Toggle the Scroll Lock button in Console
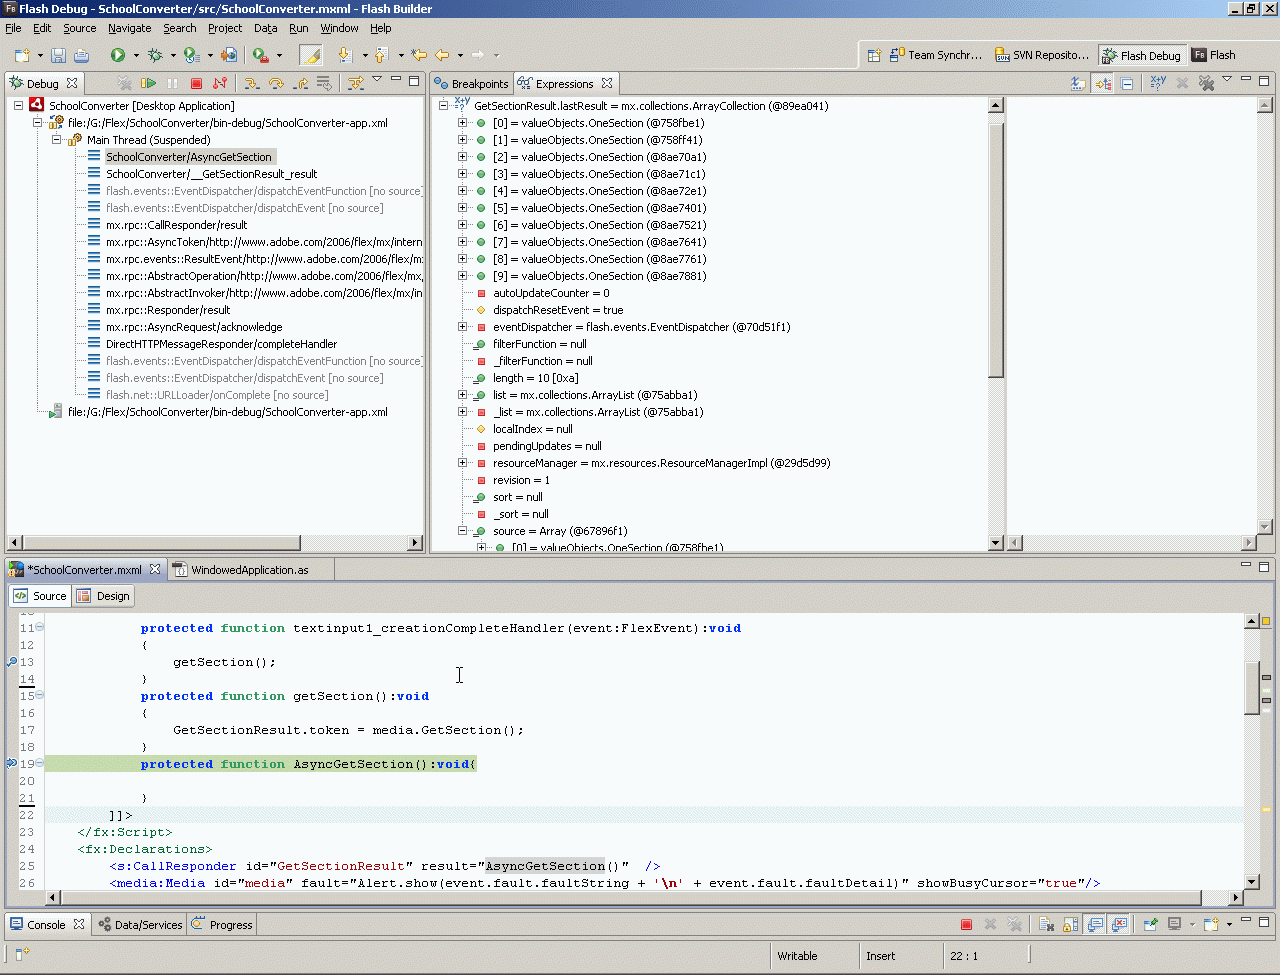This screenshot has width=1280, height=975. pyautogui.click(x=1070, y=925)
